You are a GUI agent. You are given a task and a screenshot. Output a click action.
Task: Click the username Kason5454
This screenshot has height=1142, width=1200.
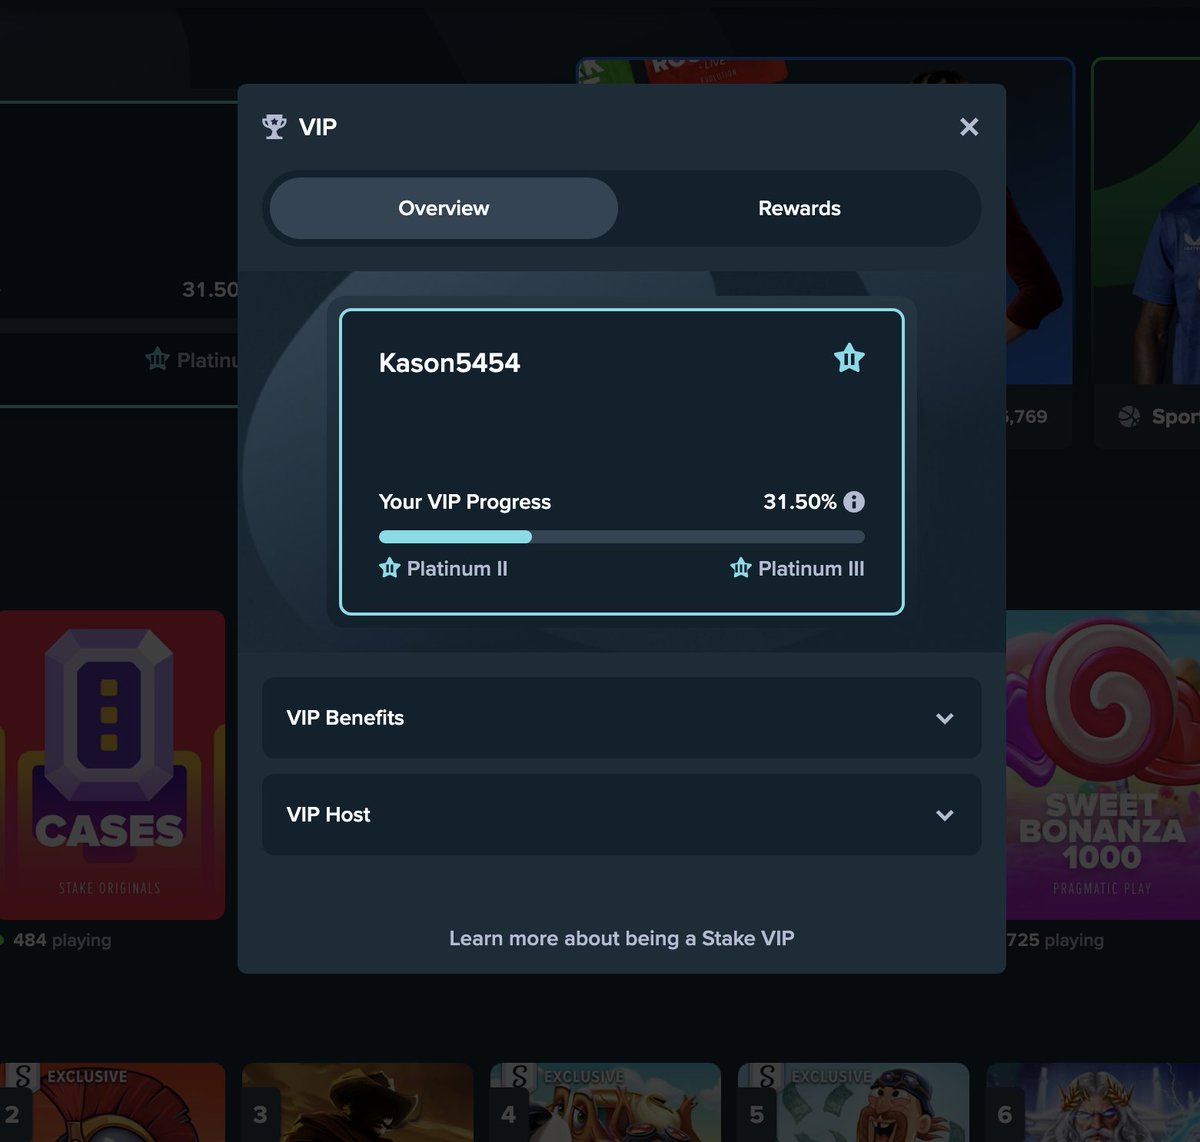[449, 362]
